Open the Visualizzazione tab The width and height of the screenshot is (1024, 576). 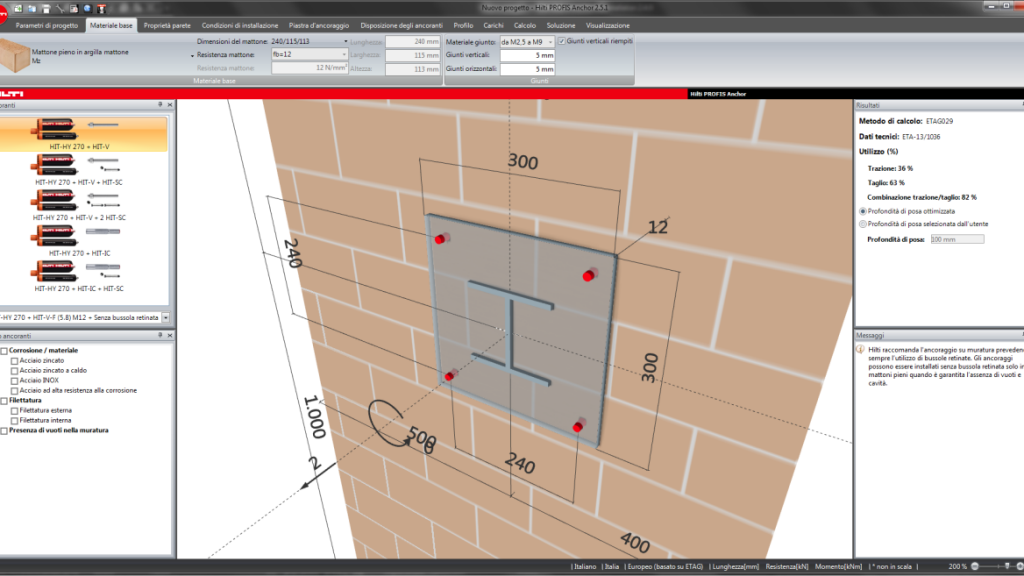pyautogui.click(x=607, y=25)
